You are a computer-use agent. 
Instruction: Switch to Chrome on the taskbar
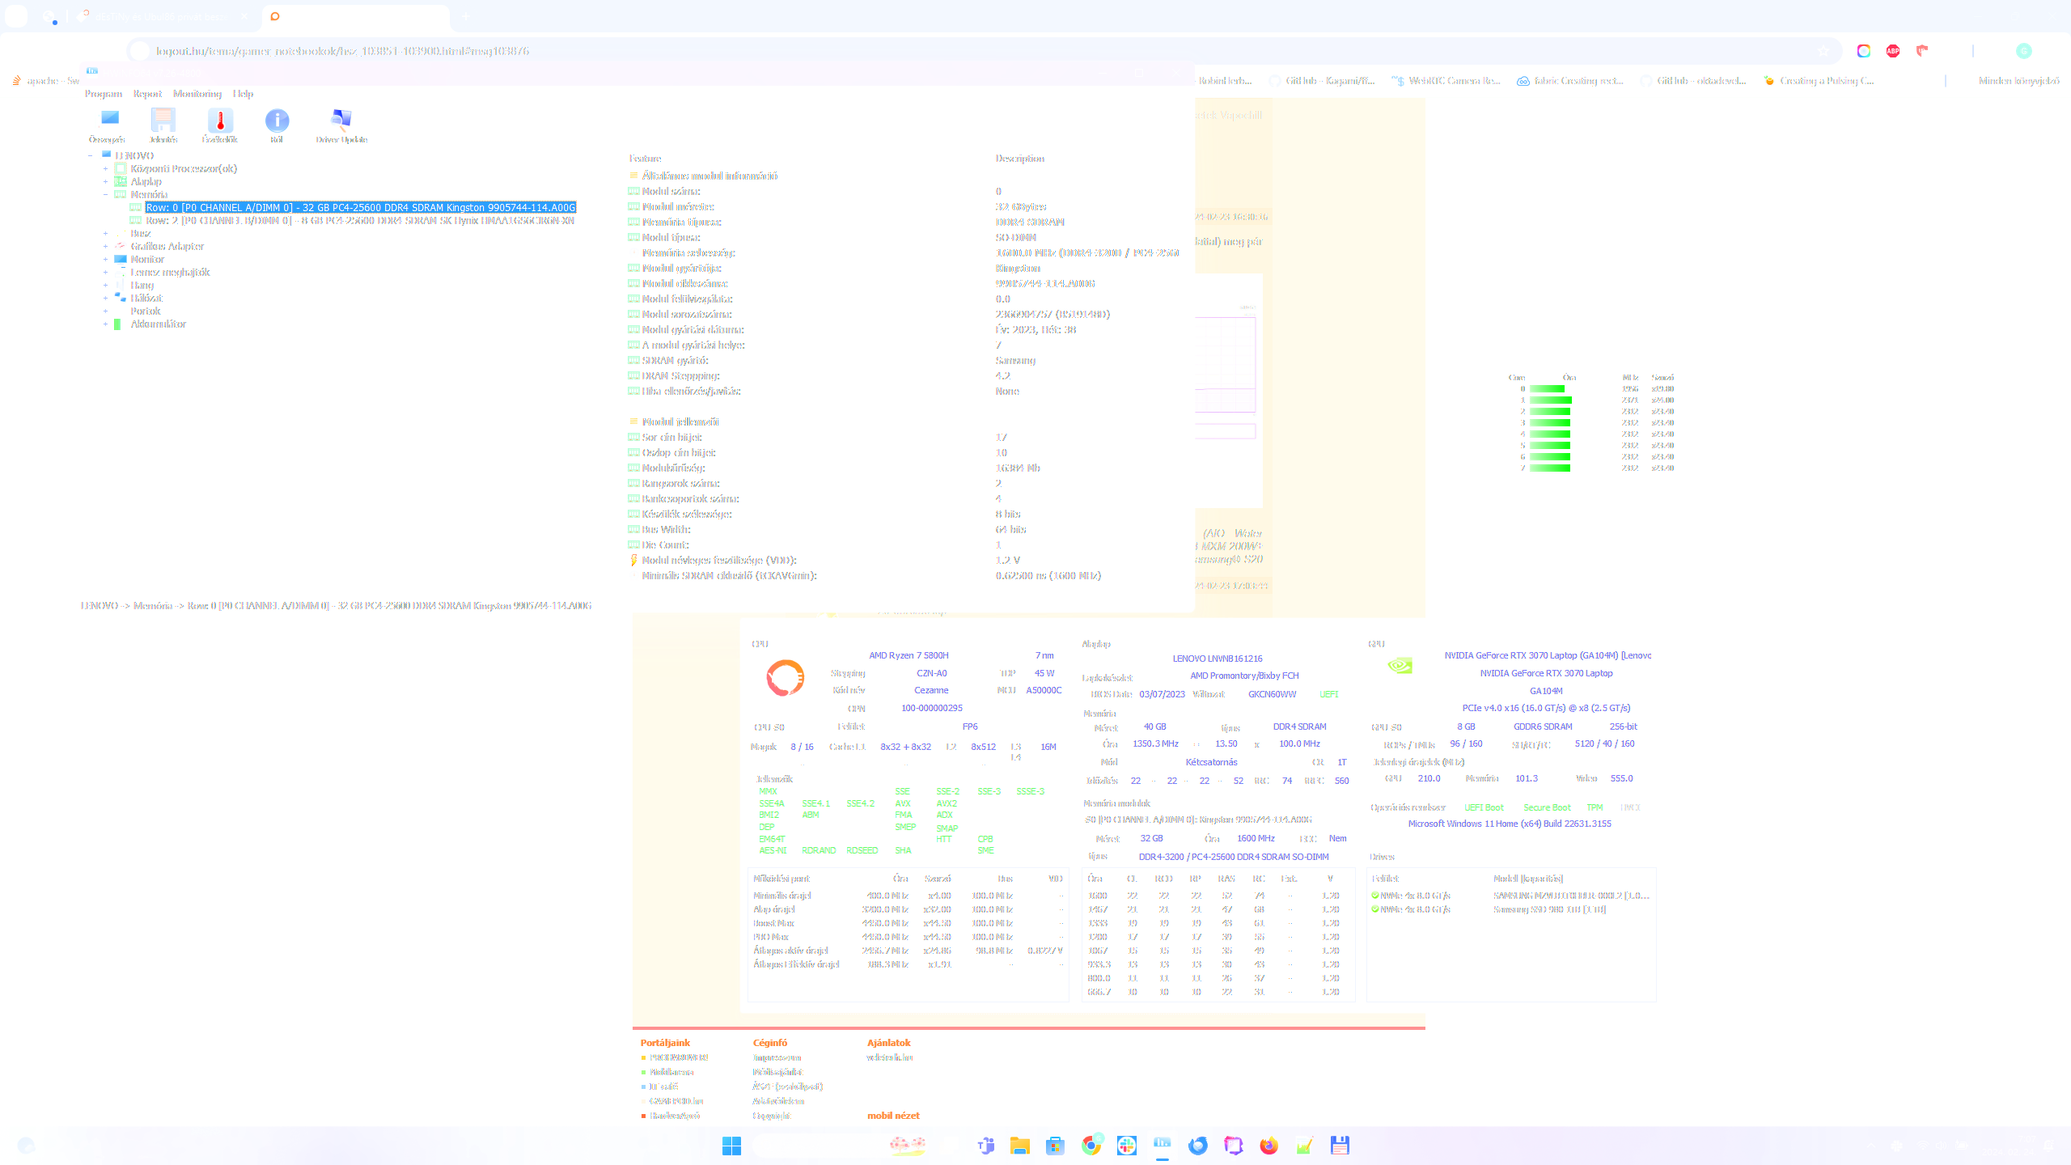(x=1092, y=1145)
